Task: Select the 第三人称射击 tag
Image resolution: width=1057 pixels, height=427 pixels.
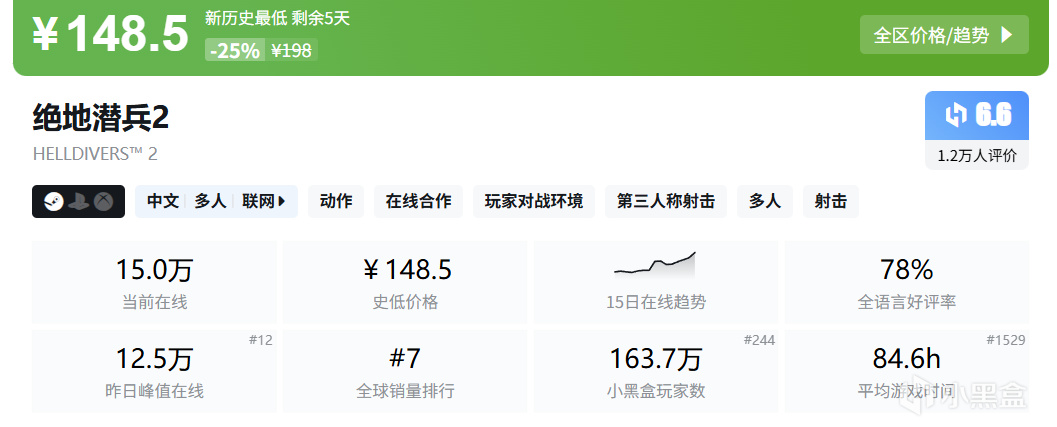Action: 666,201
